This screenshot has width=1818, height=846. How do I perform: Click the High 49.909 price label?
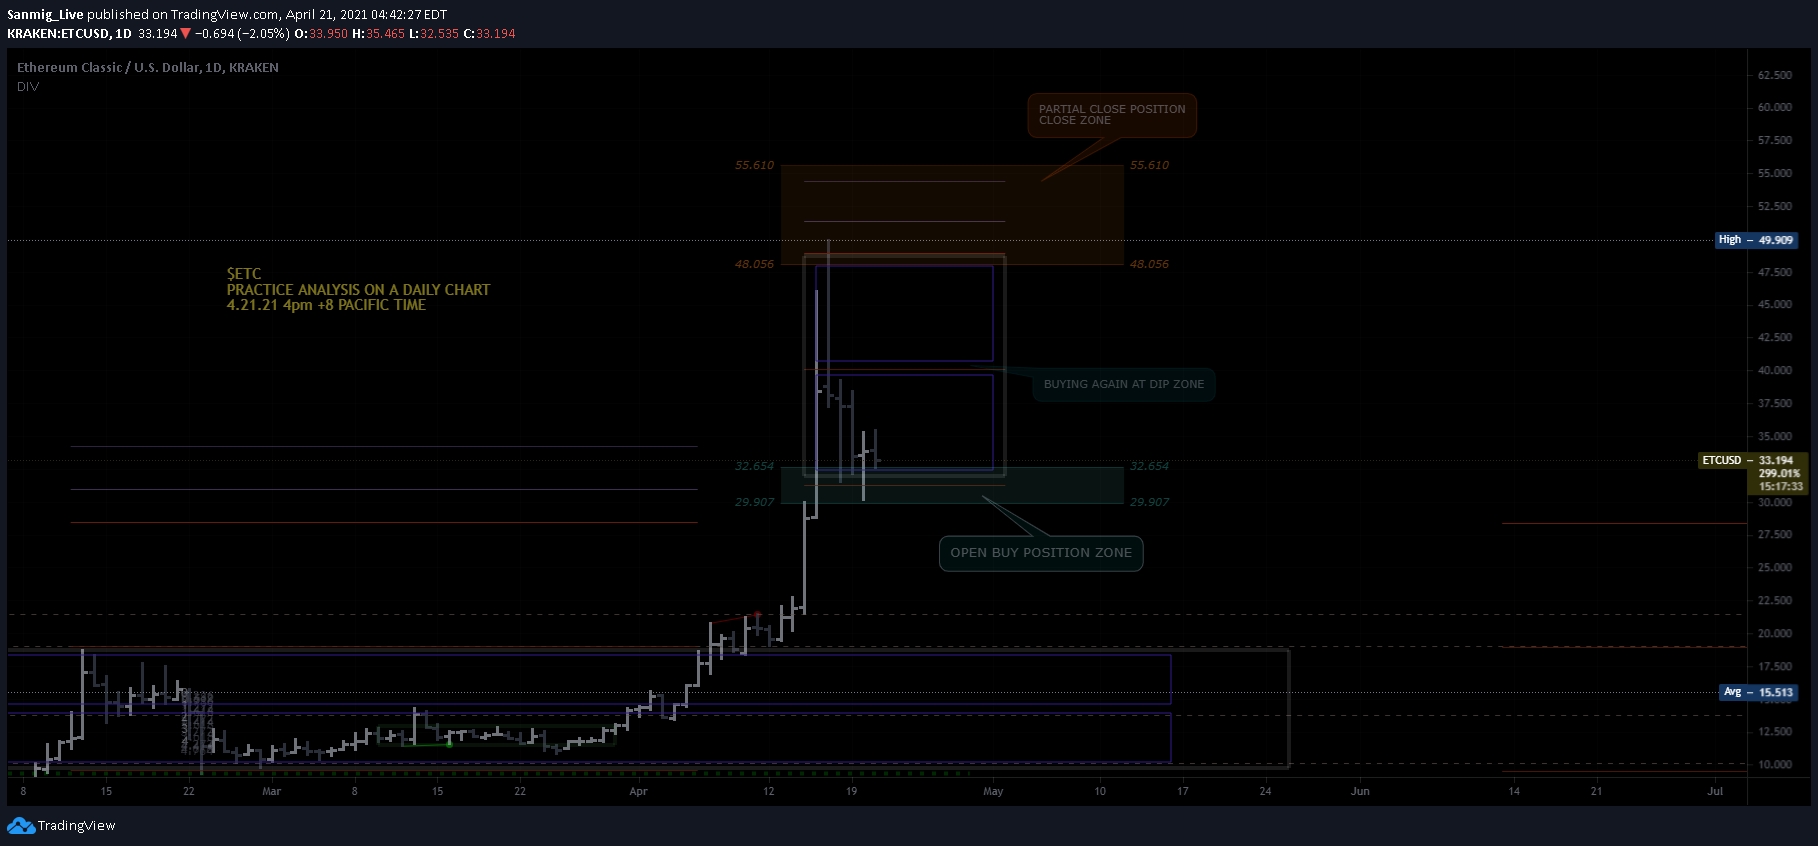[1756, 240]
